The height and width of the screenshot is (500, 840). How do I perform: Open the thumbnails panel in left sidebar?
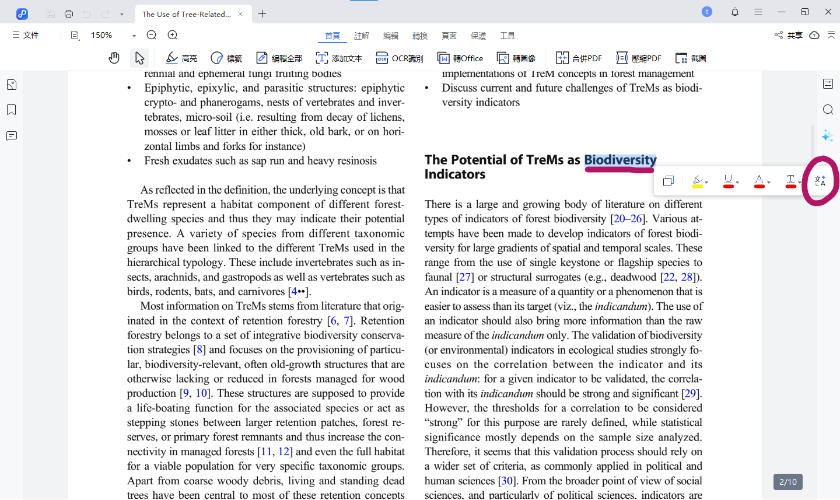click(11, 85)
